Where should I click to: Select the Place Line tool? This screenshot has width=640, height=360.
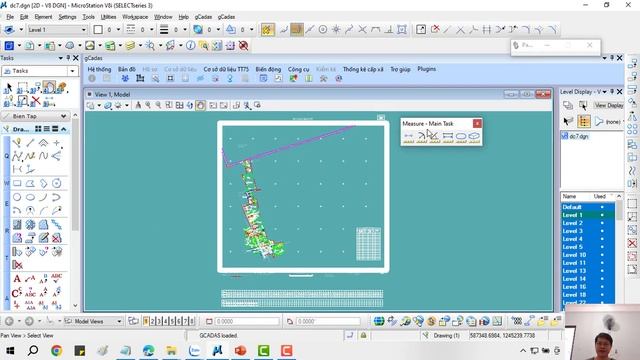click(30, 143)
